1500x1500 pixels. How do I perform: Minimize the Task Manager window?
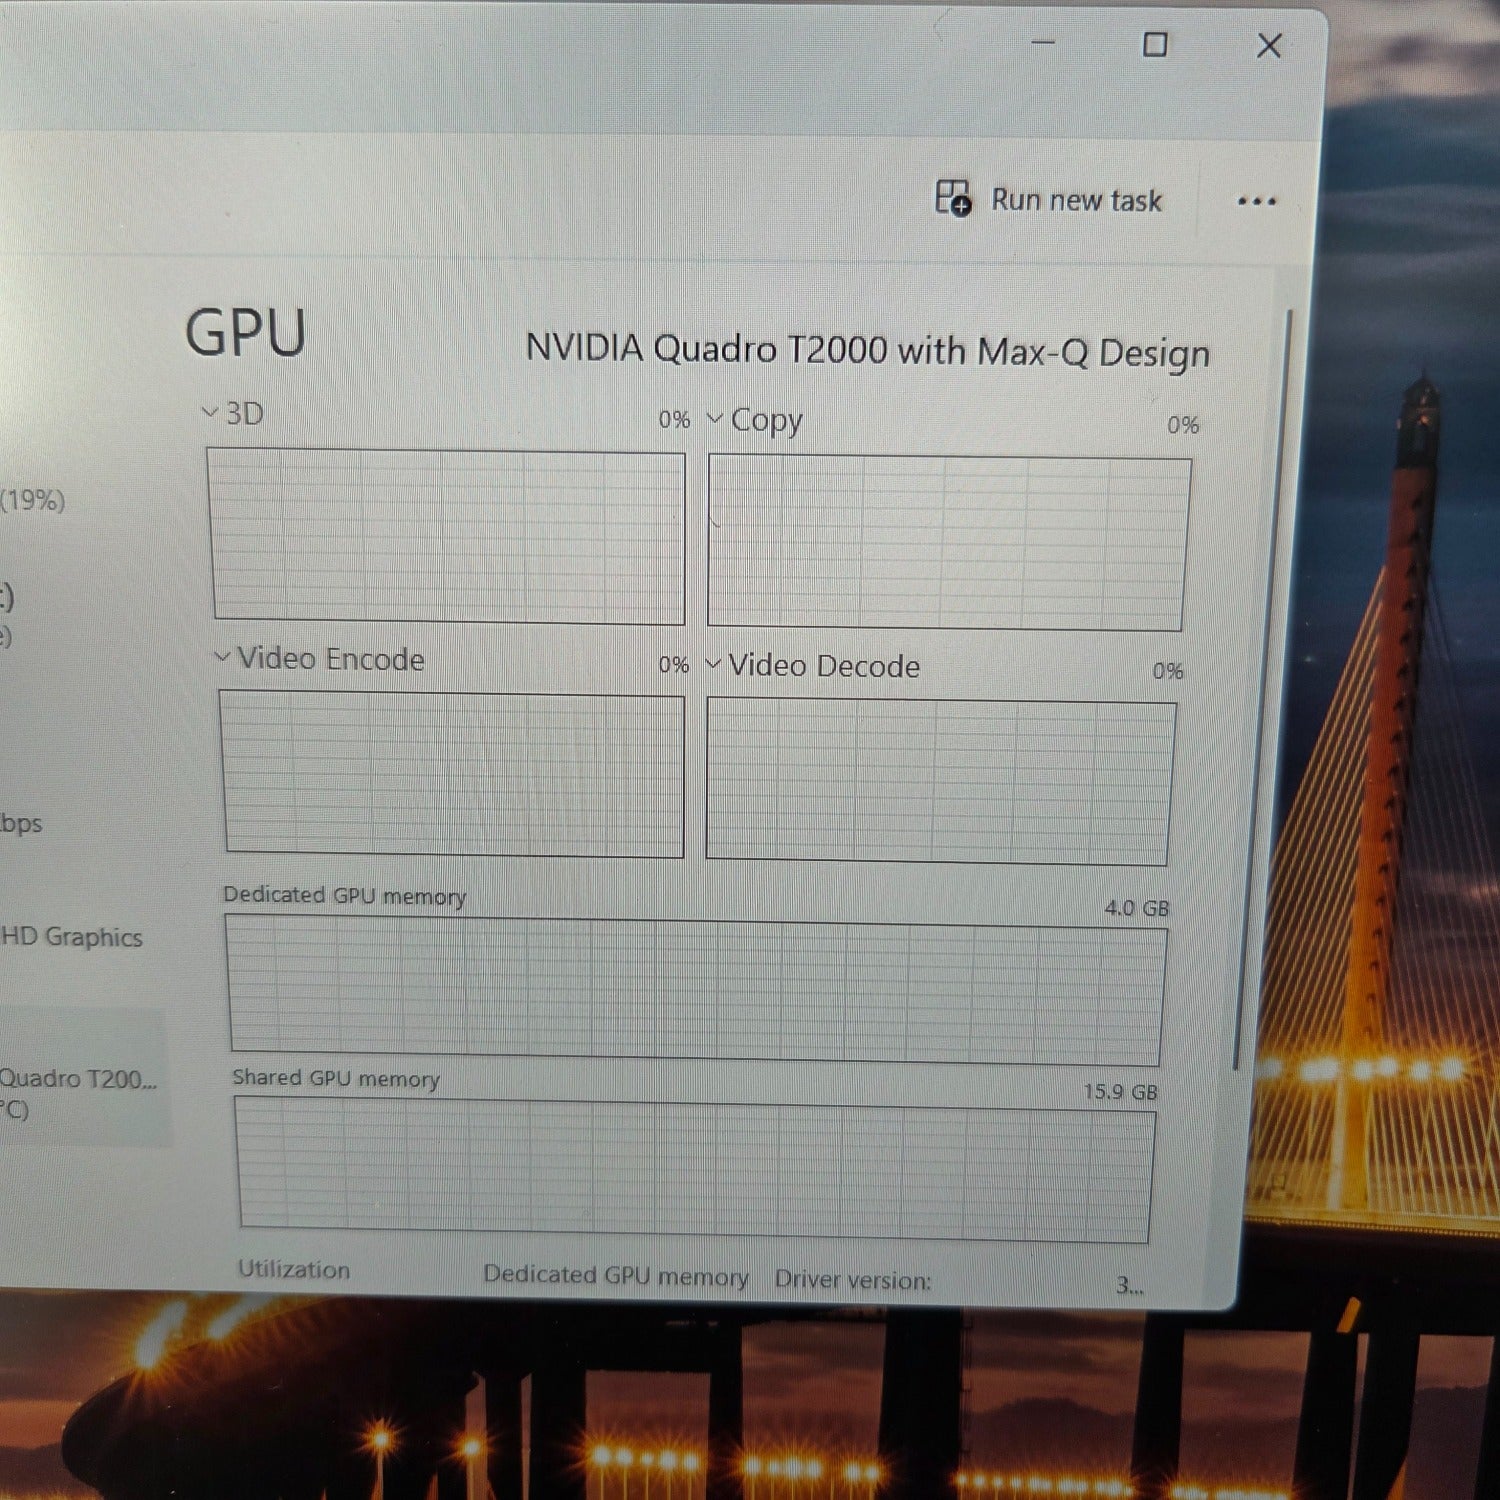(x=1043, y=43)
